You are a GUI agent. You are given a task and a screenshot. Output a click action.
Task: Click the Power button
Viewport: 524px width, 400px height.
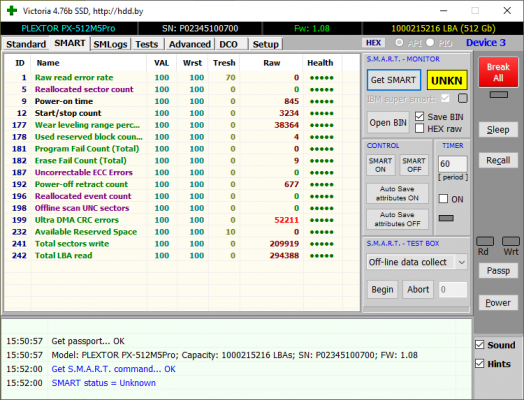click(498, 302)
